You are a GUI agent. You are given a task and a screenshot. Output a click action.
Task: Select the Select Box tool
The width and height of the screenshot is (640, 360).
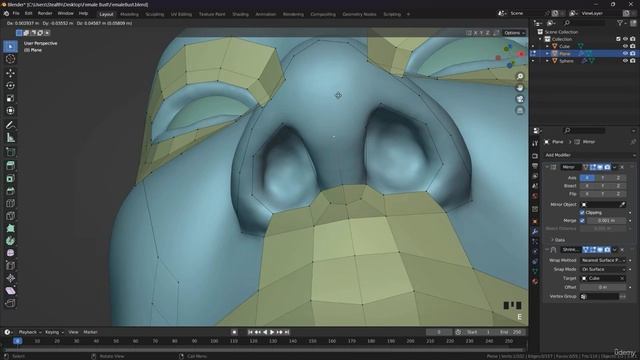click(10, 47)
